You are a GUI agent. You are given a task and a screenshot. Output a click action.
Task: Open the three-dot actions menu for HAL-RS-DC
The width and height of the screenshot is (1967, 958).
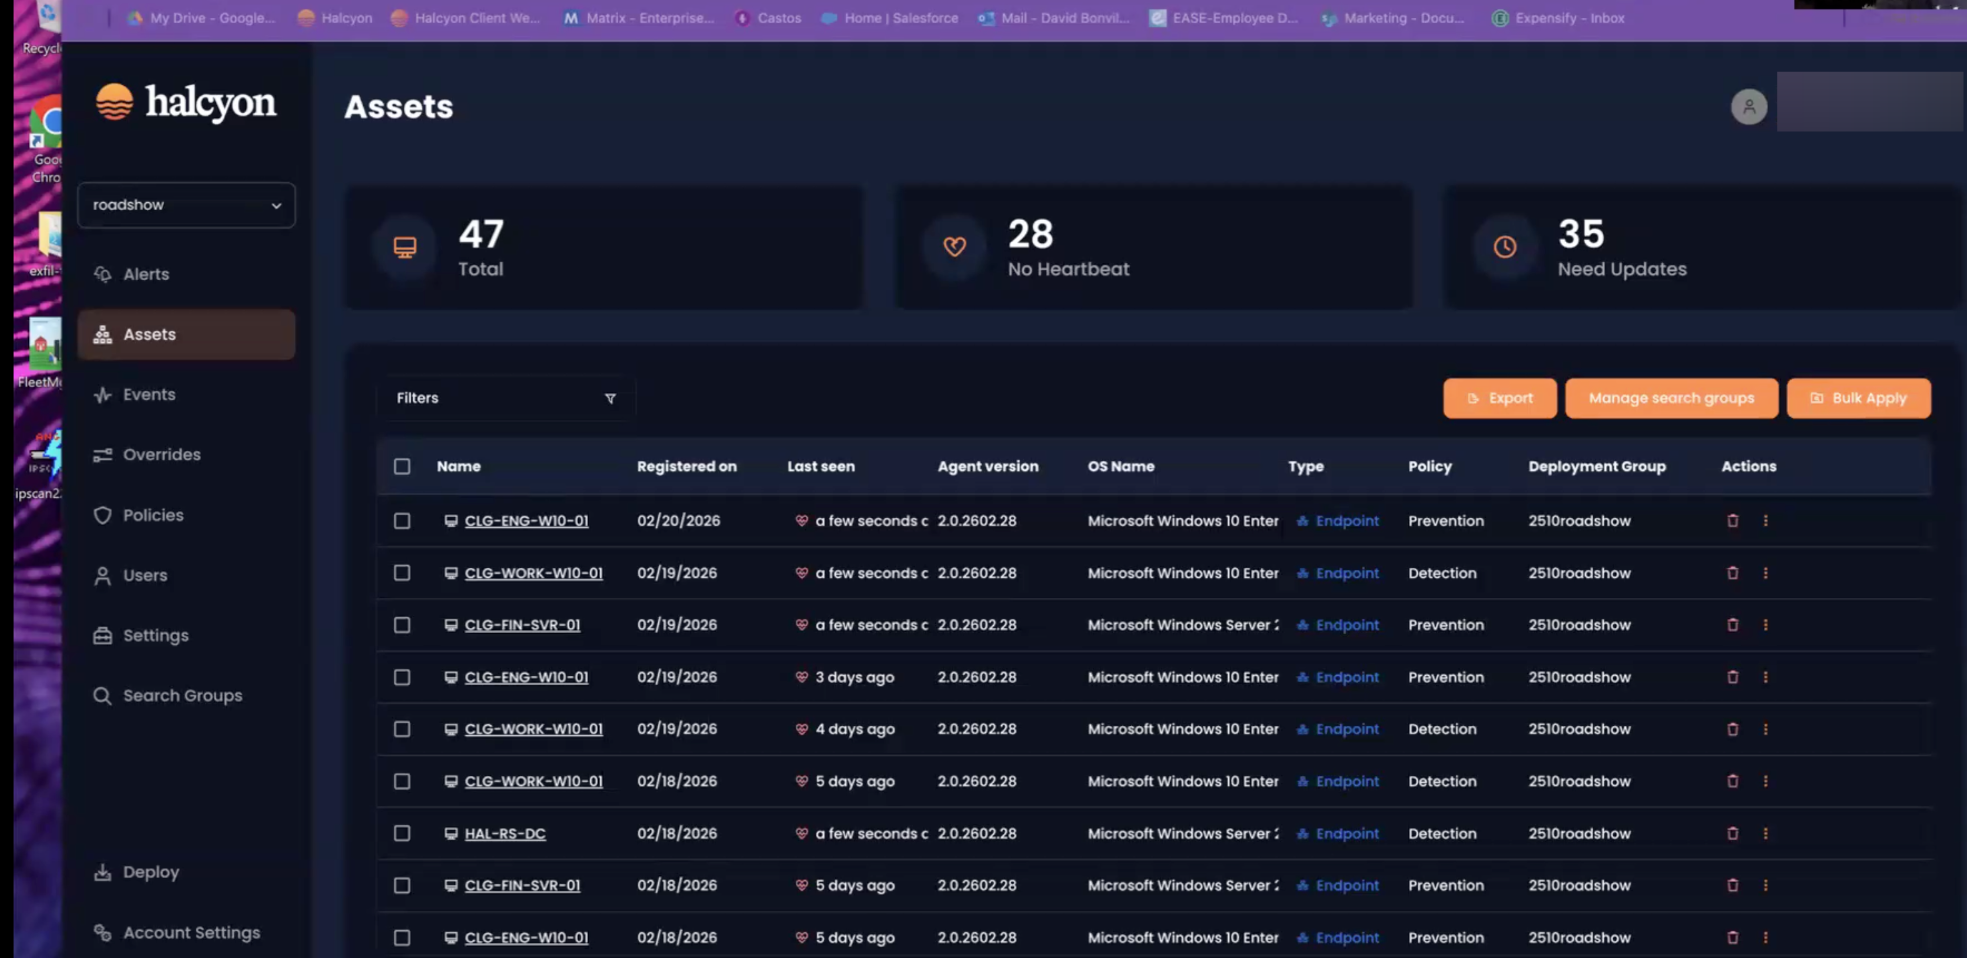point(1766,833)
